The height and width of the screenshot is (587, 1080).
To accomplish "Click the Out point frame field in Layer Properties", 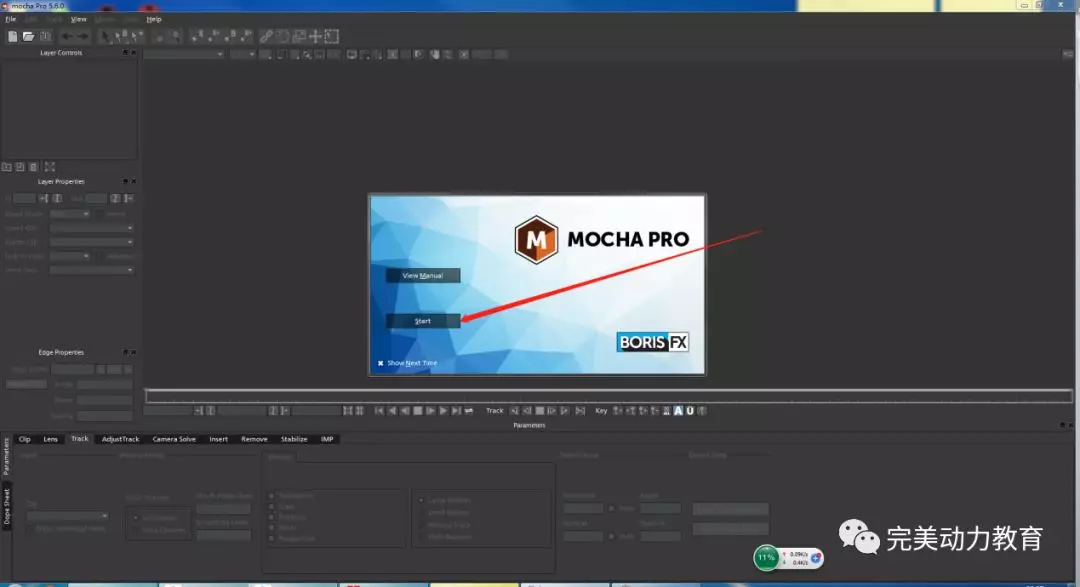I will click(96, 198).
